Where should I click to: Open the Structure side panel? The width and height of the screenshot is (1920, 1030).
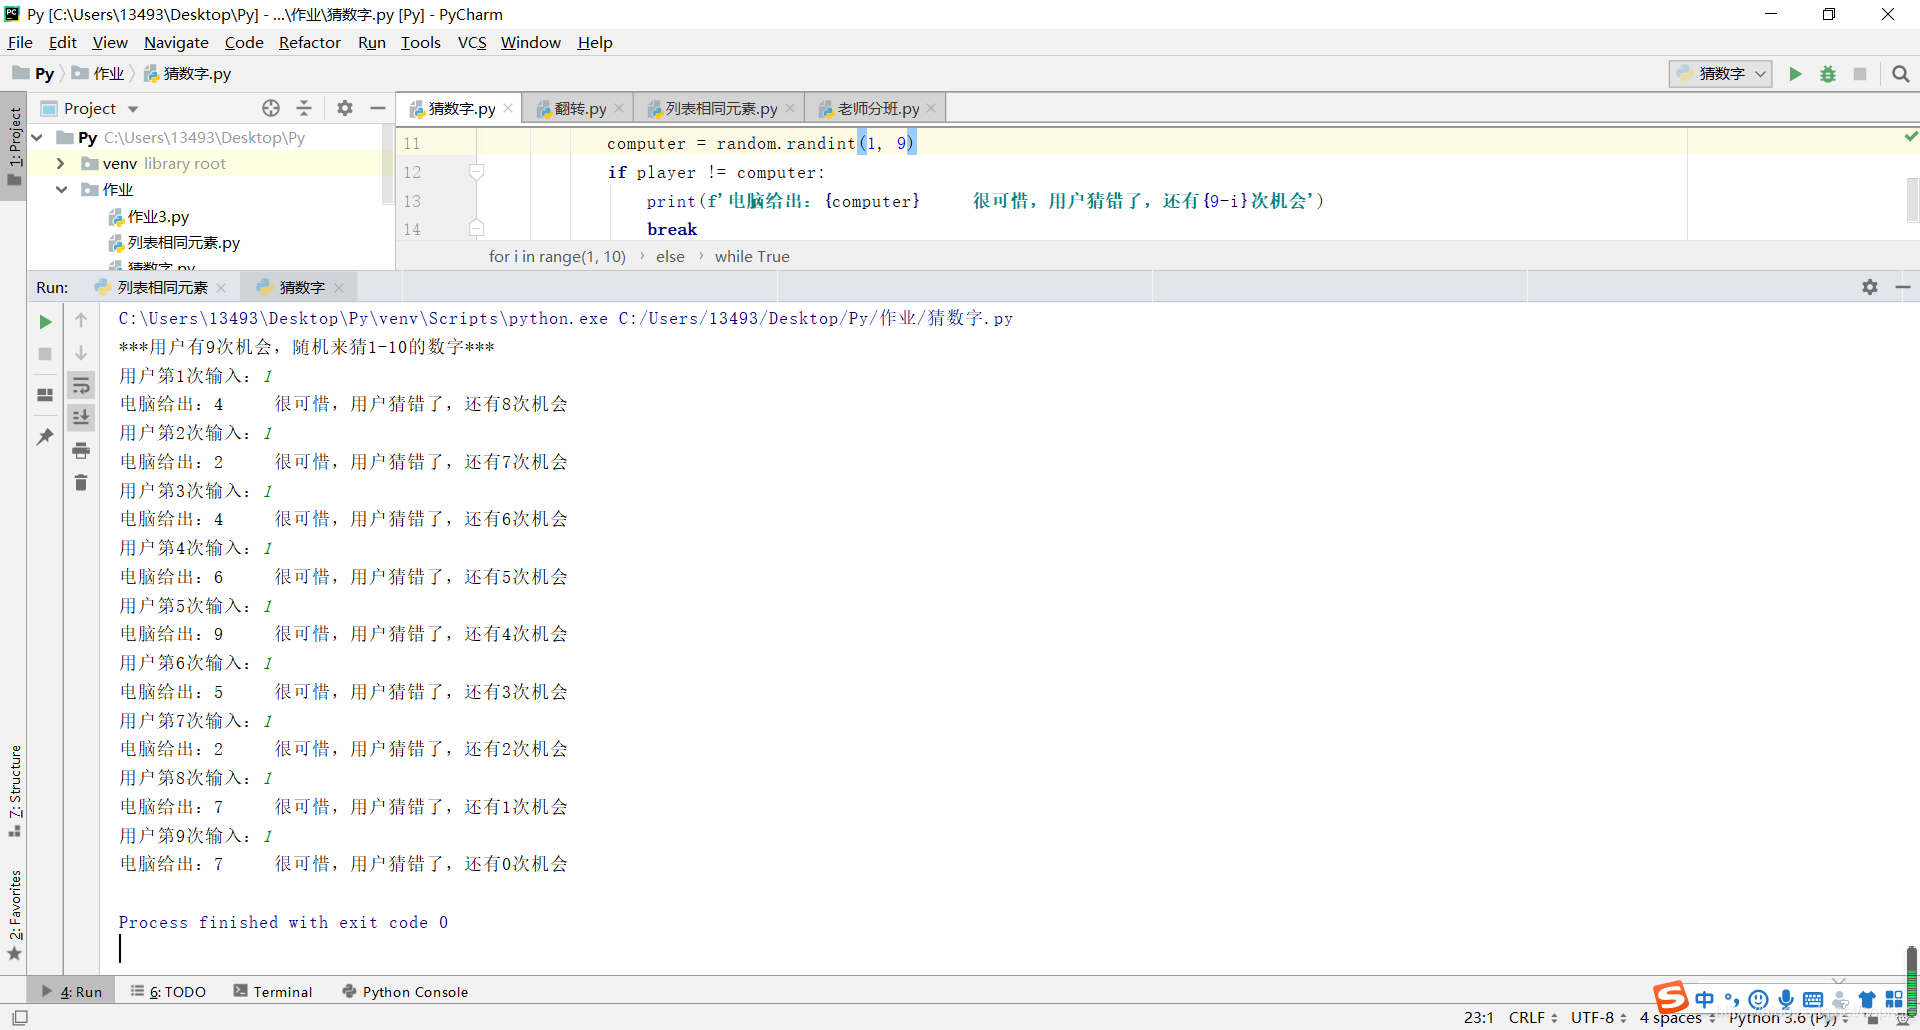tap(15, 790)
